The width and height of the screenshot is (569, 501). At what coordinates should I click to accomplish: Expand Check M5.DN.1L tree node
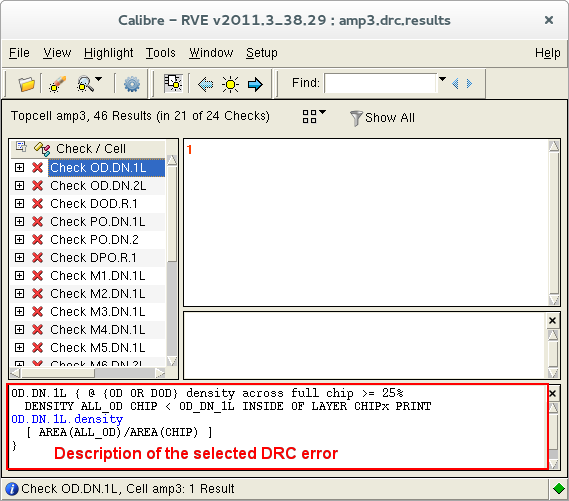click(x=19, y=348)
